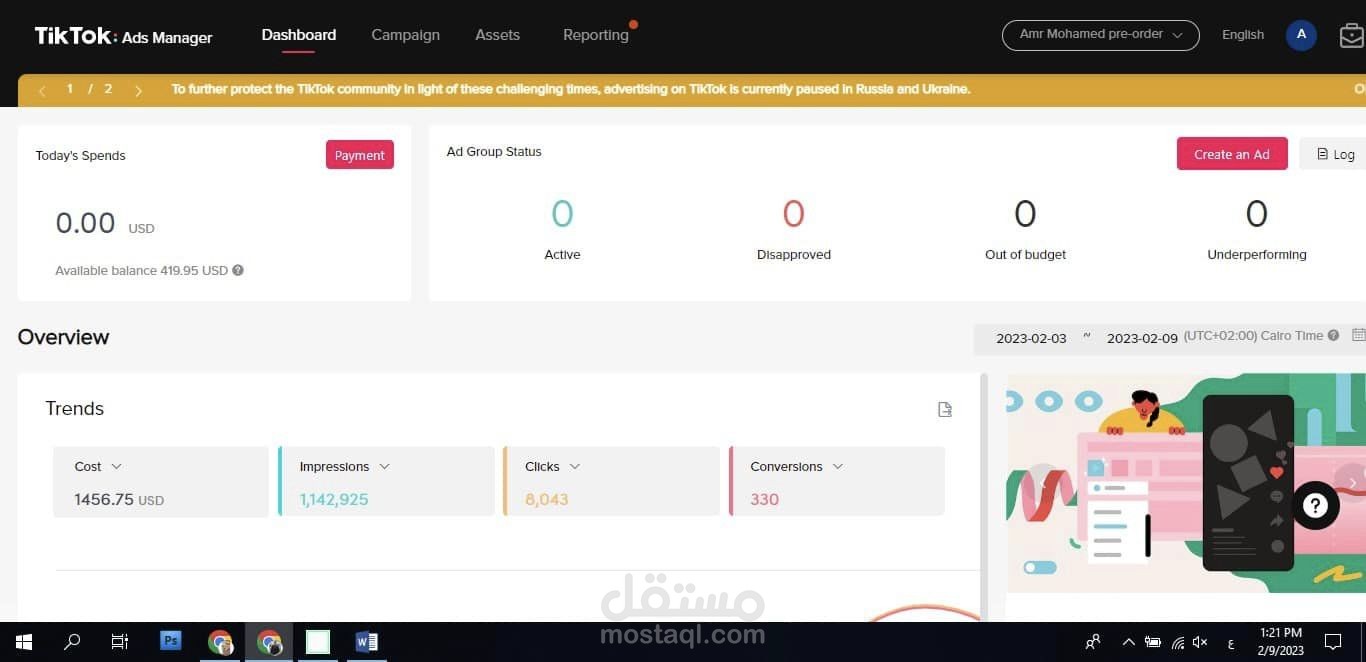Click the muted volume tray icon
The width and height of the screenshot is (1366, 662).
coord(1200,642)
